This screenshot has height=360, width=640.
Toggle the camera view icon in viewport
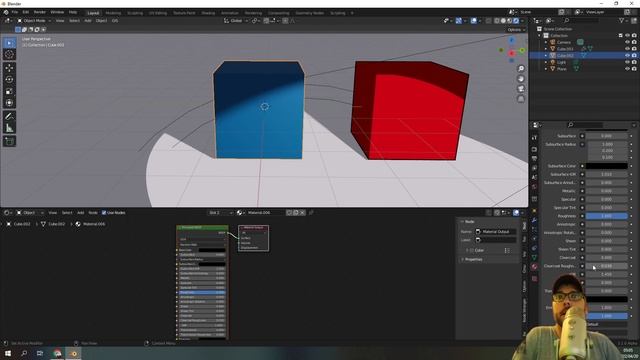pos(521,89)
